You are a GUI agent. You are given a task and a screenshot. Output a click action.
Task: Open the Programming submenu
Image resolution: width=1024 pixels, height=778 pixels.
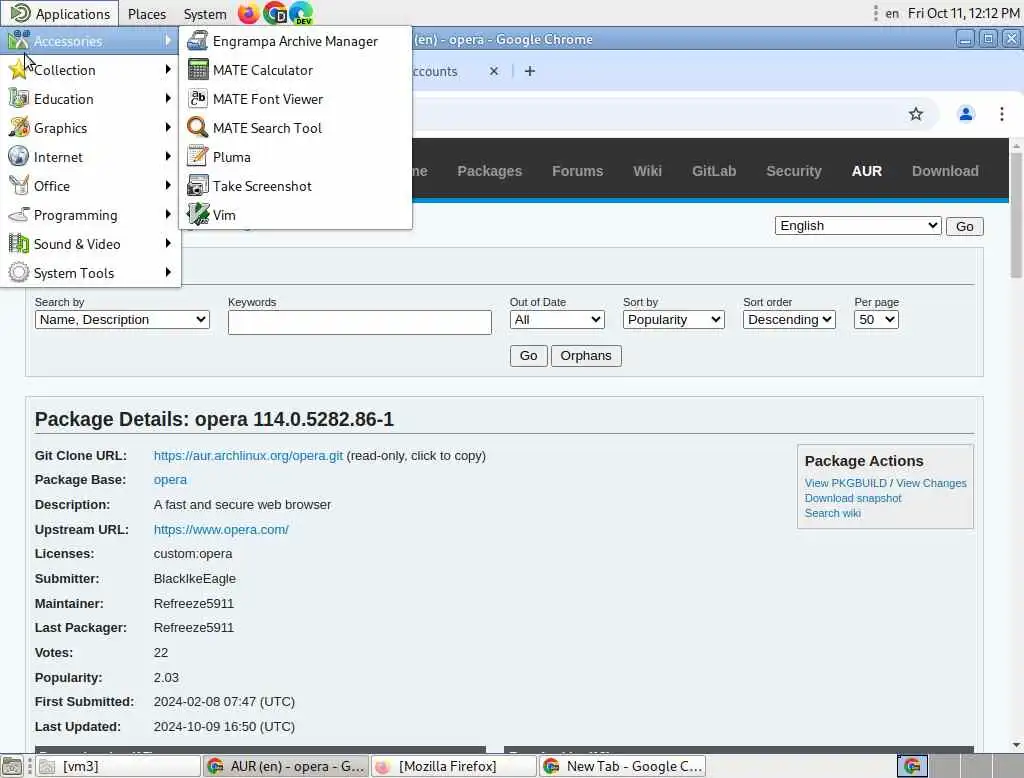[91, 215]
